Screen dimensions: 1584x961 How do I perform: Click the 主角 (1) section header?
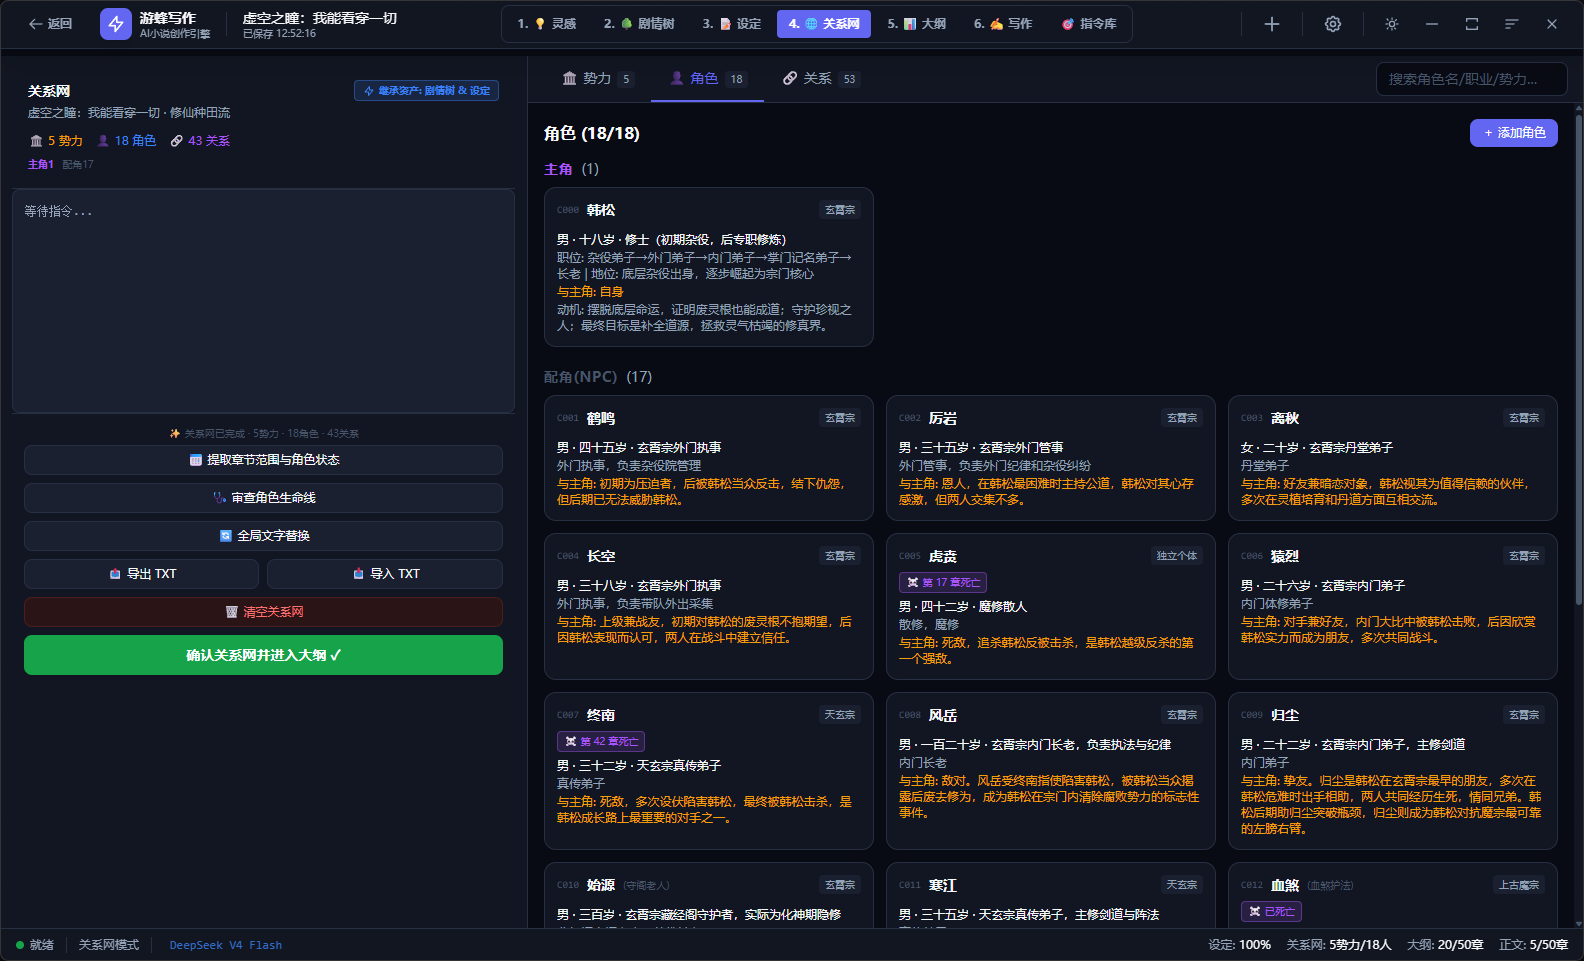pos(571,169)
